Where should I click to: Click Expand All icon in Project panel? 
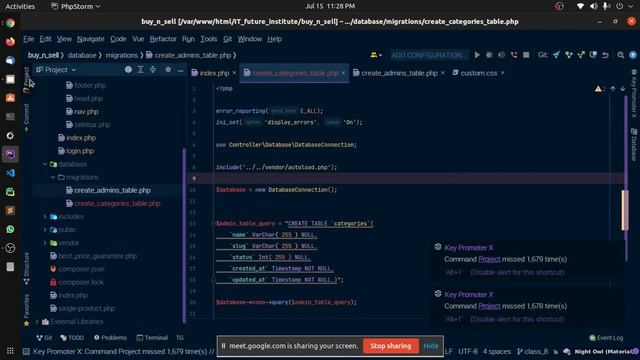point(140,70)
